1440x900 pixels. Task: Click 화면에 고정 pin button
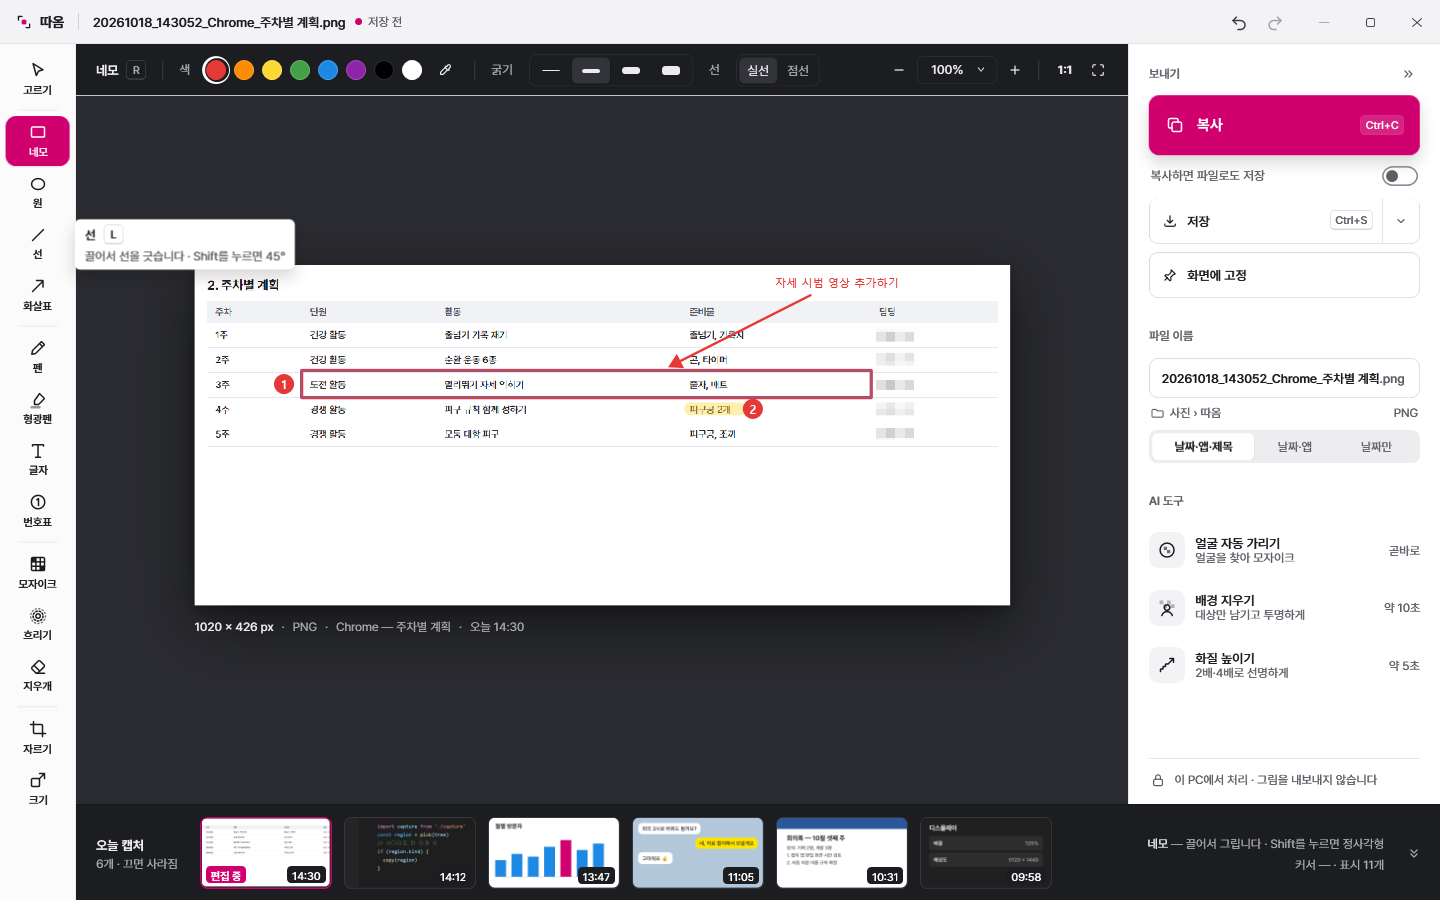(x=1284, y=275)
